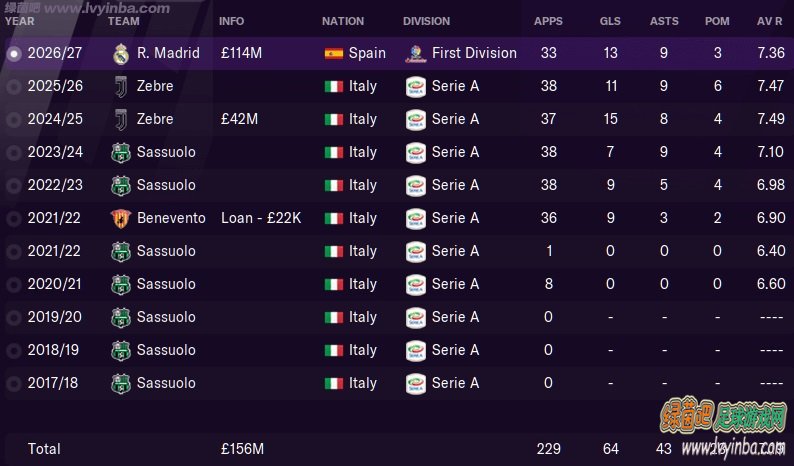Viewport: 794px width, 466px height.
Task: Sort by the GLS column header
Action: (610, 21)
